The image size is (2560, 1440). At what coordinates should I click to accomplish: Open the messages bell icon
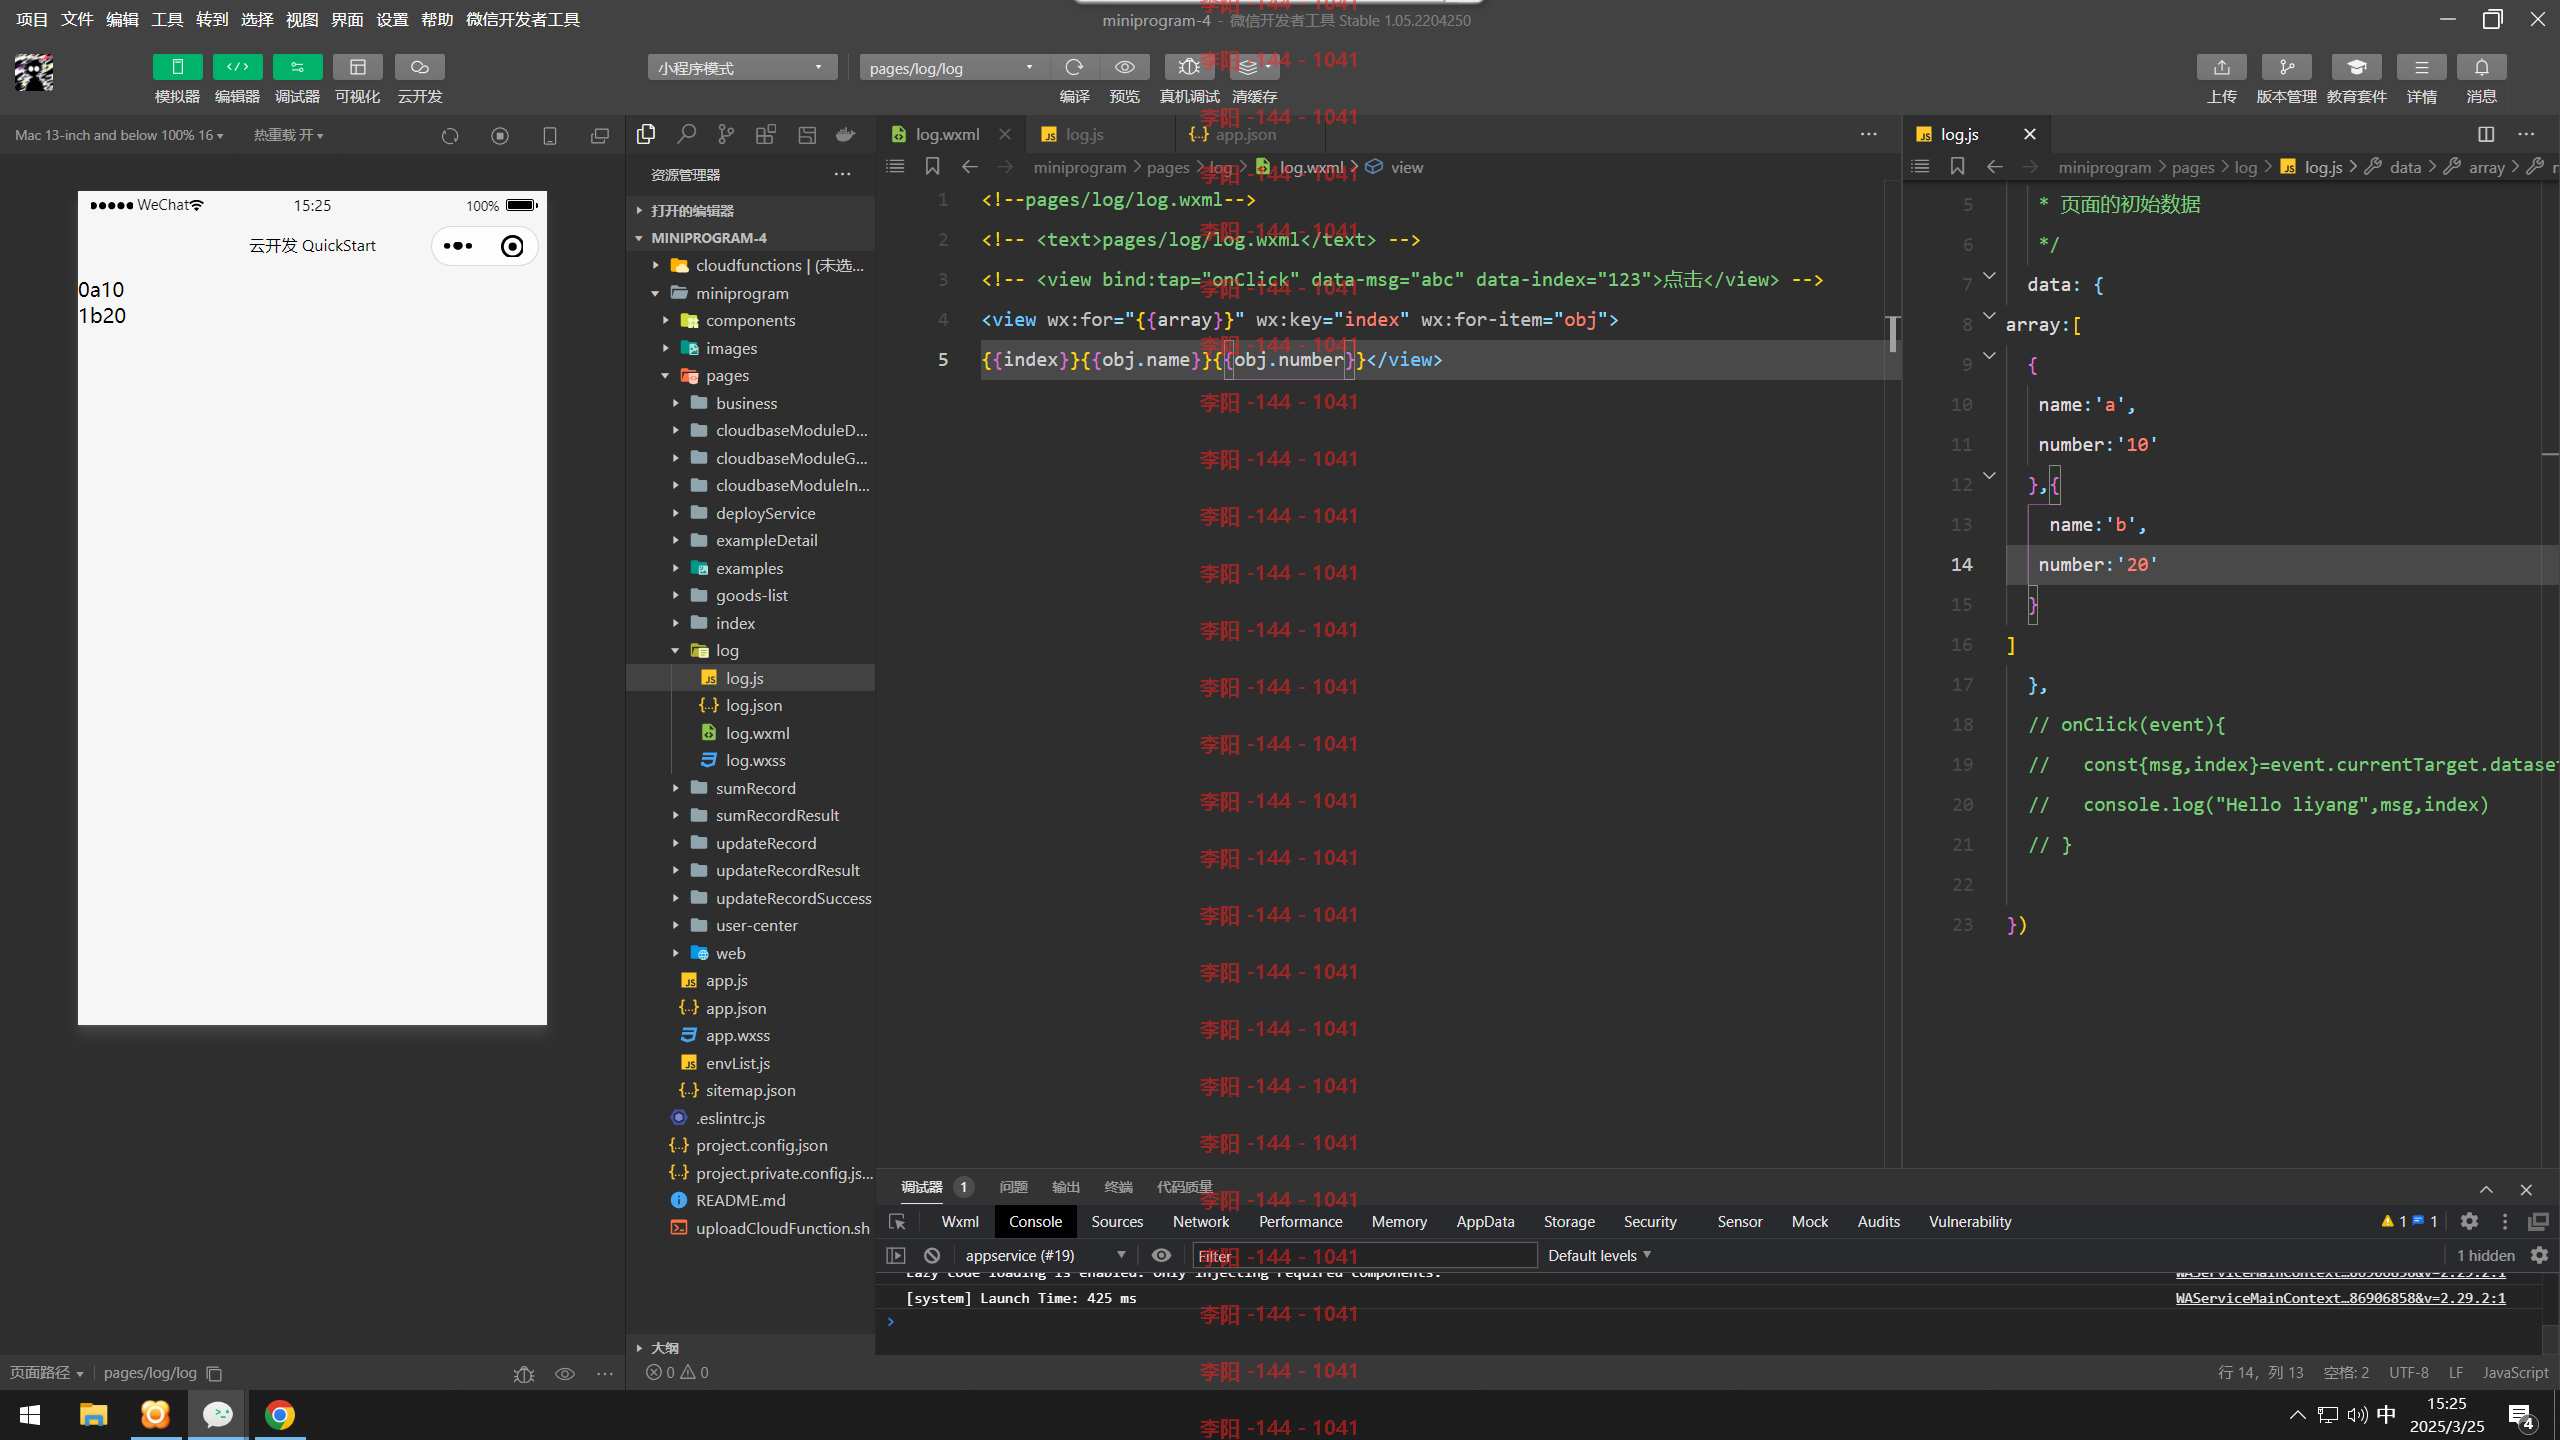coord(2481,67)
